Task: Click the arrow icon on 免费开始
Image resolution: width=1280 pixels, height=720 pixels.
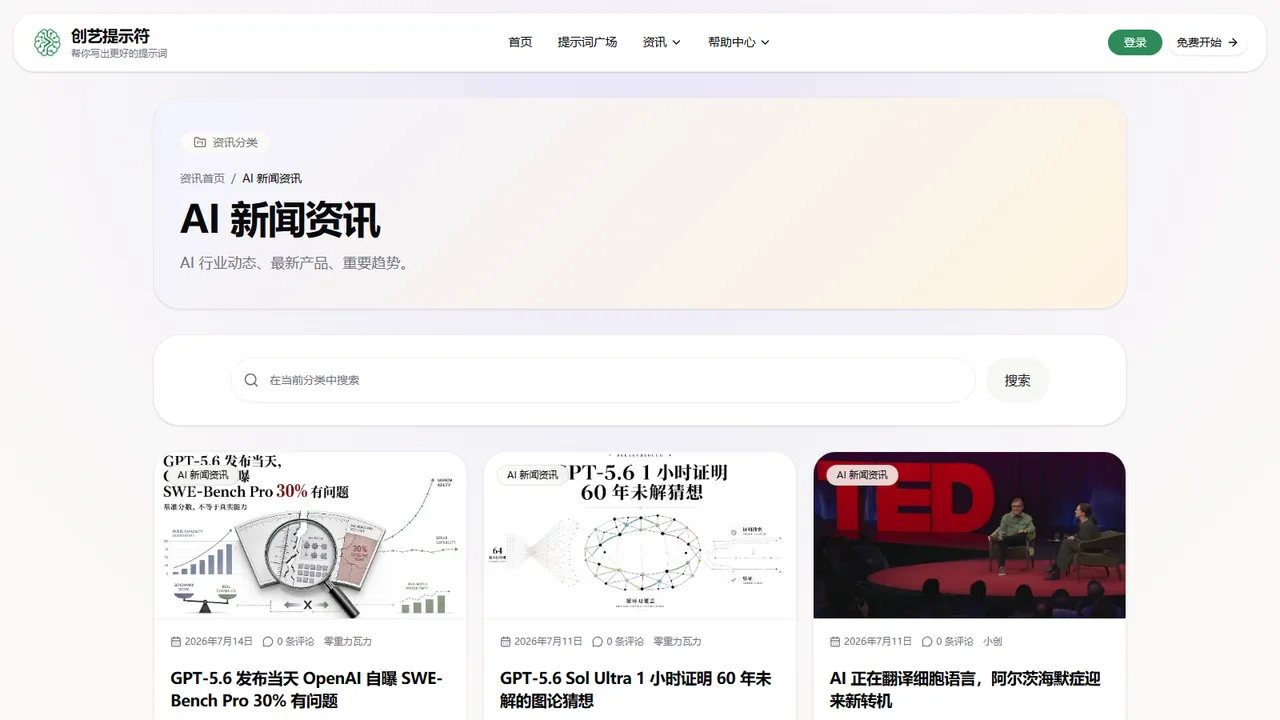Action: (1233, 42)
